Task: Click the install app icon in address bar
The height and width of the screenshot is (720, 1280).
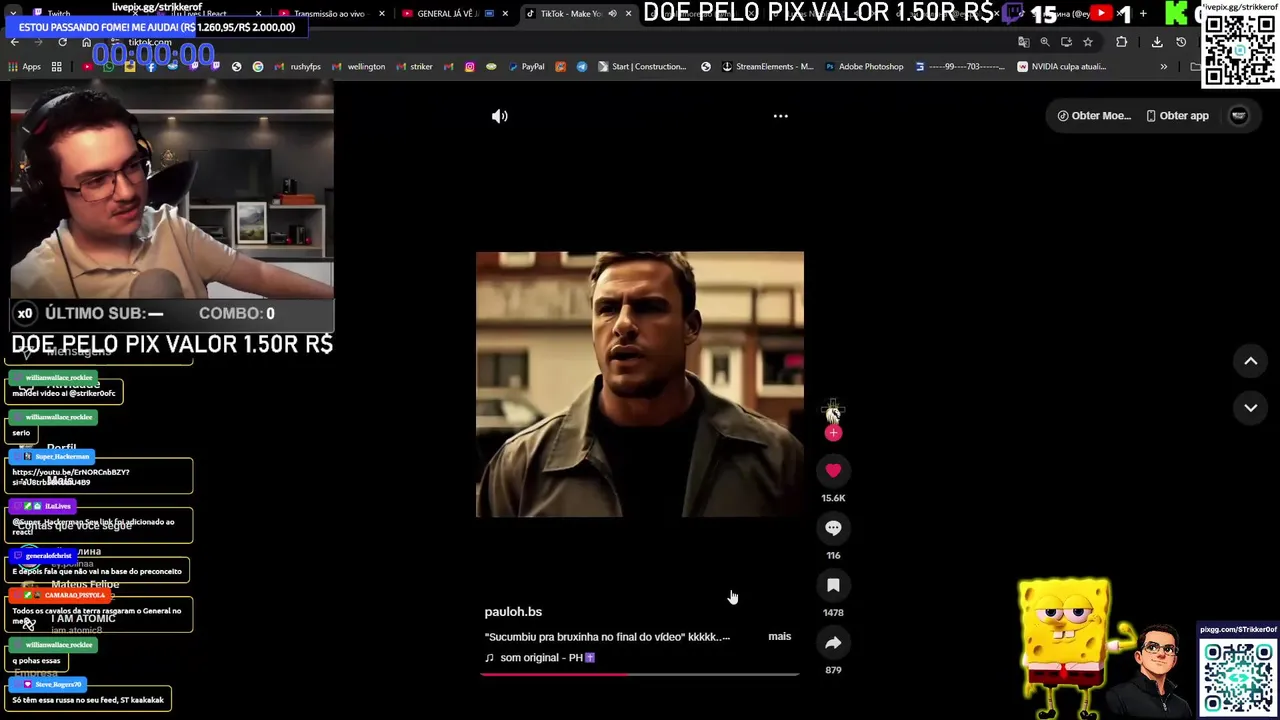Action: (x=1066, y=42)
